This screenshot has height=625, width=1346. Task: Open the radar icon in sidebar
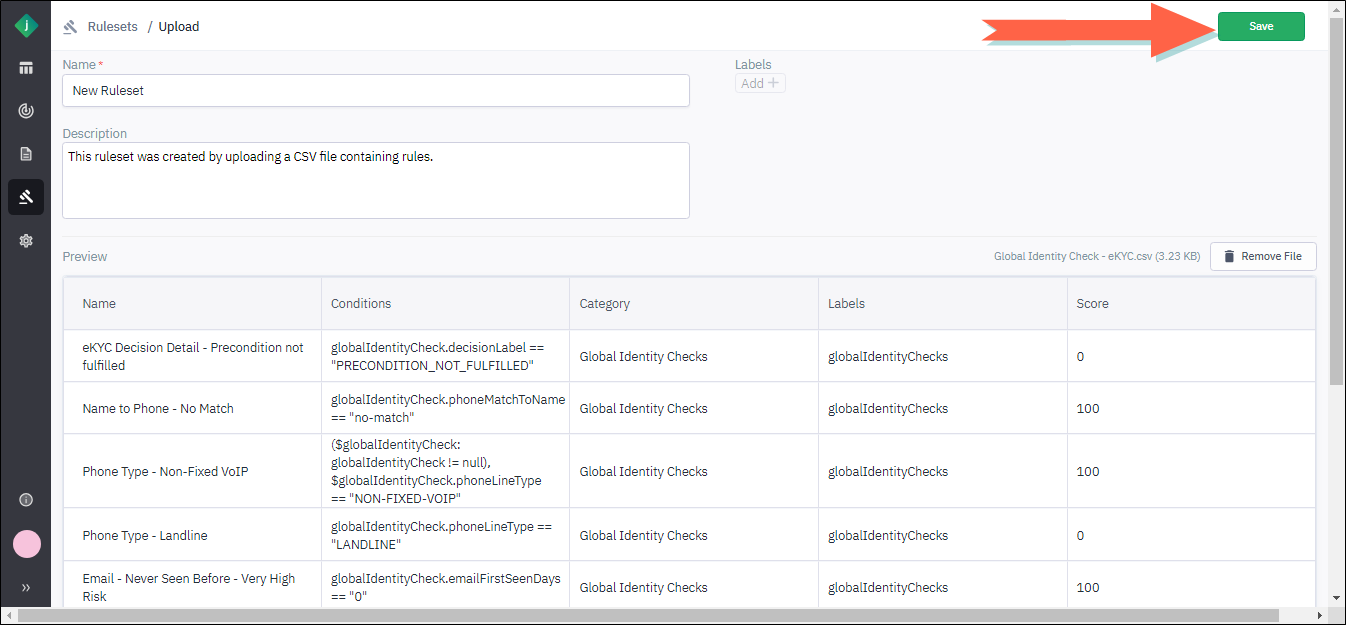(26, 111)
